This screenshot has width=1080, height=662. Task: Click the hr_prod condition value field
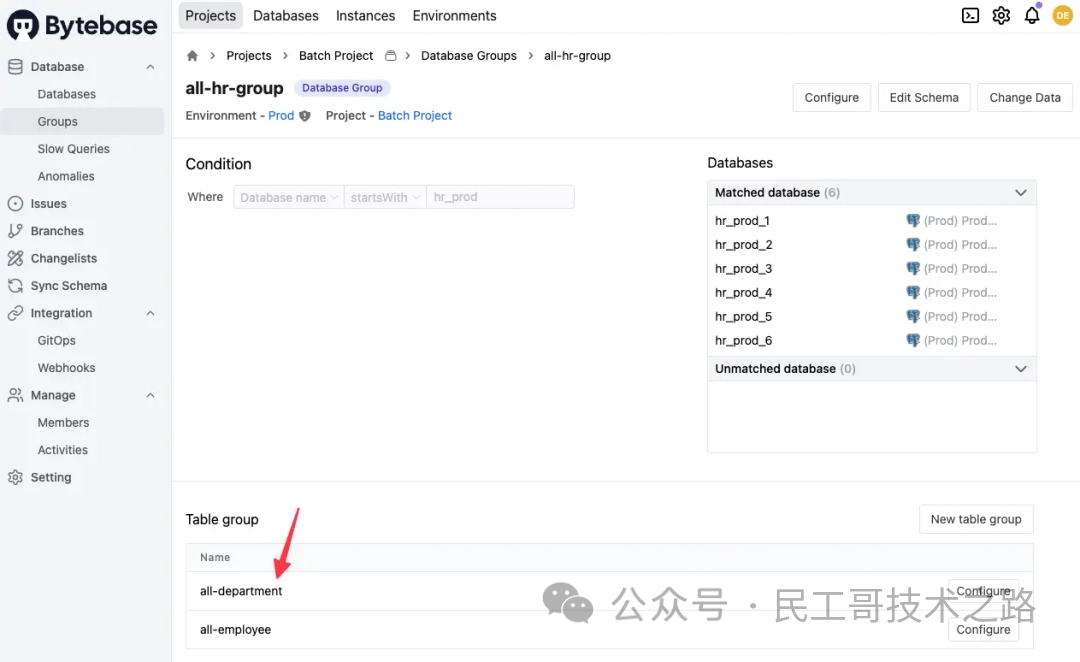[500, 197]
